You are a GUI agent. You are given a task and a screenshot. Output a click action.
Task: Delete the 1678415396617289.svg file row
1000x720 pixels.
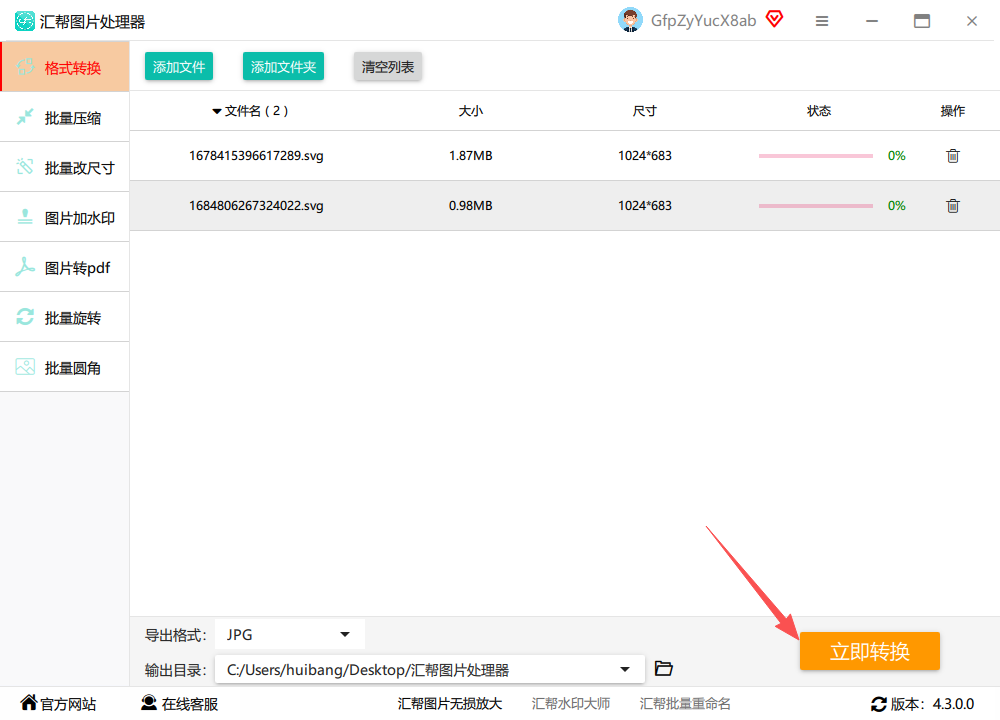tap(952, 156)
